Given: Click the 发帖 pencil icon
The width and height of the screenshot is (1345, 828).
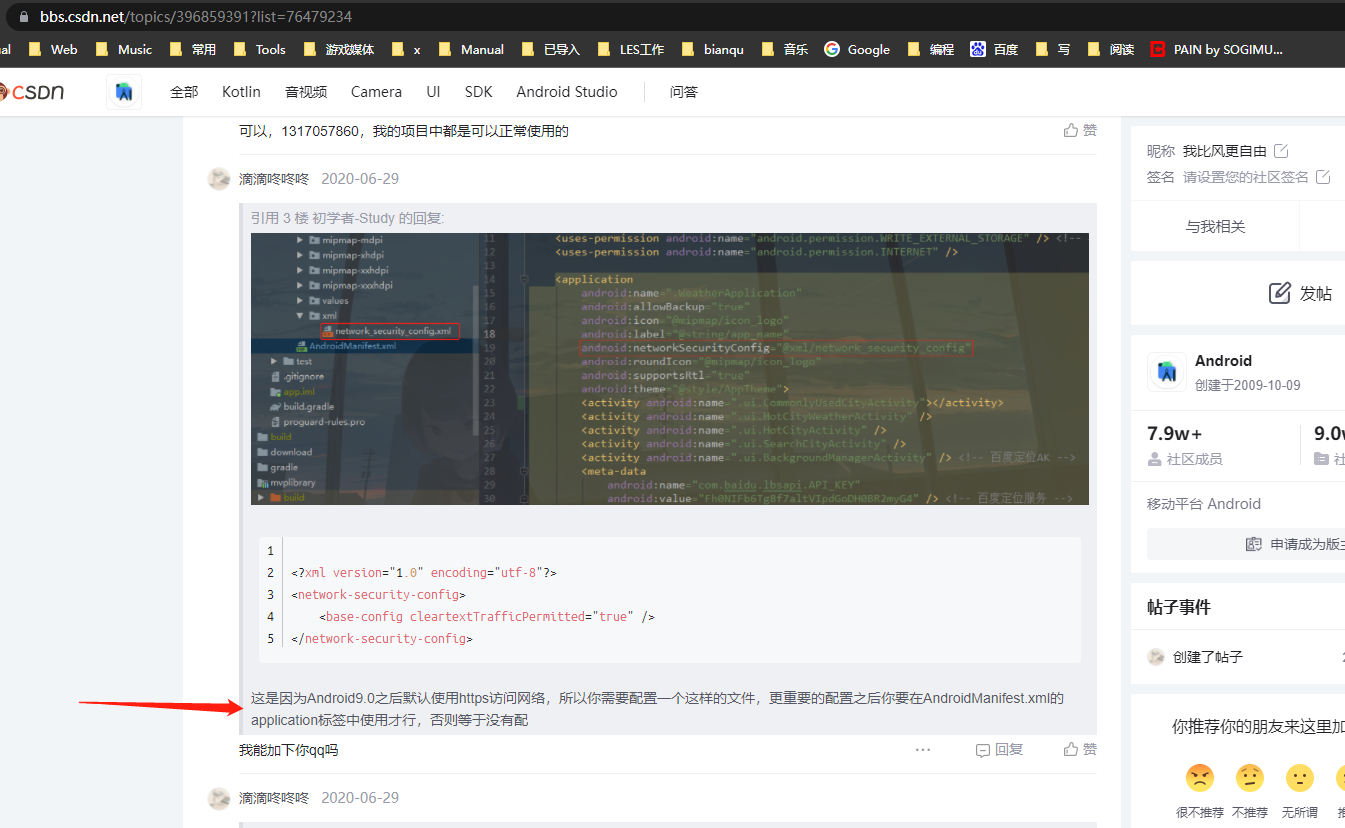Looking at the screenshot, I should click(x=1279, y=292).
